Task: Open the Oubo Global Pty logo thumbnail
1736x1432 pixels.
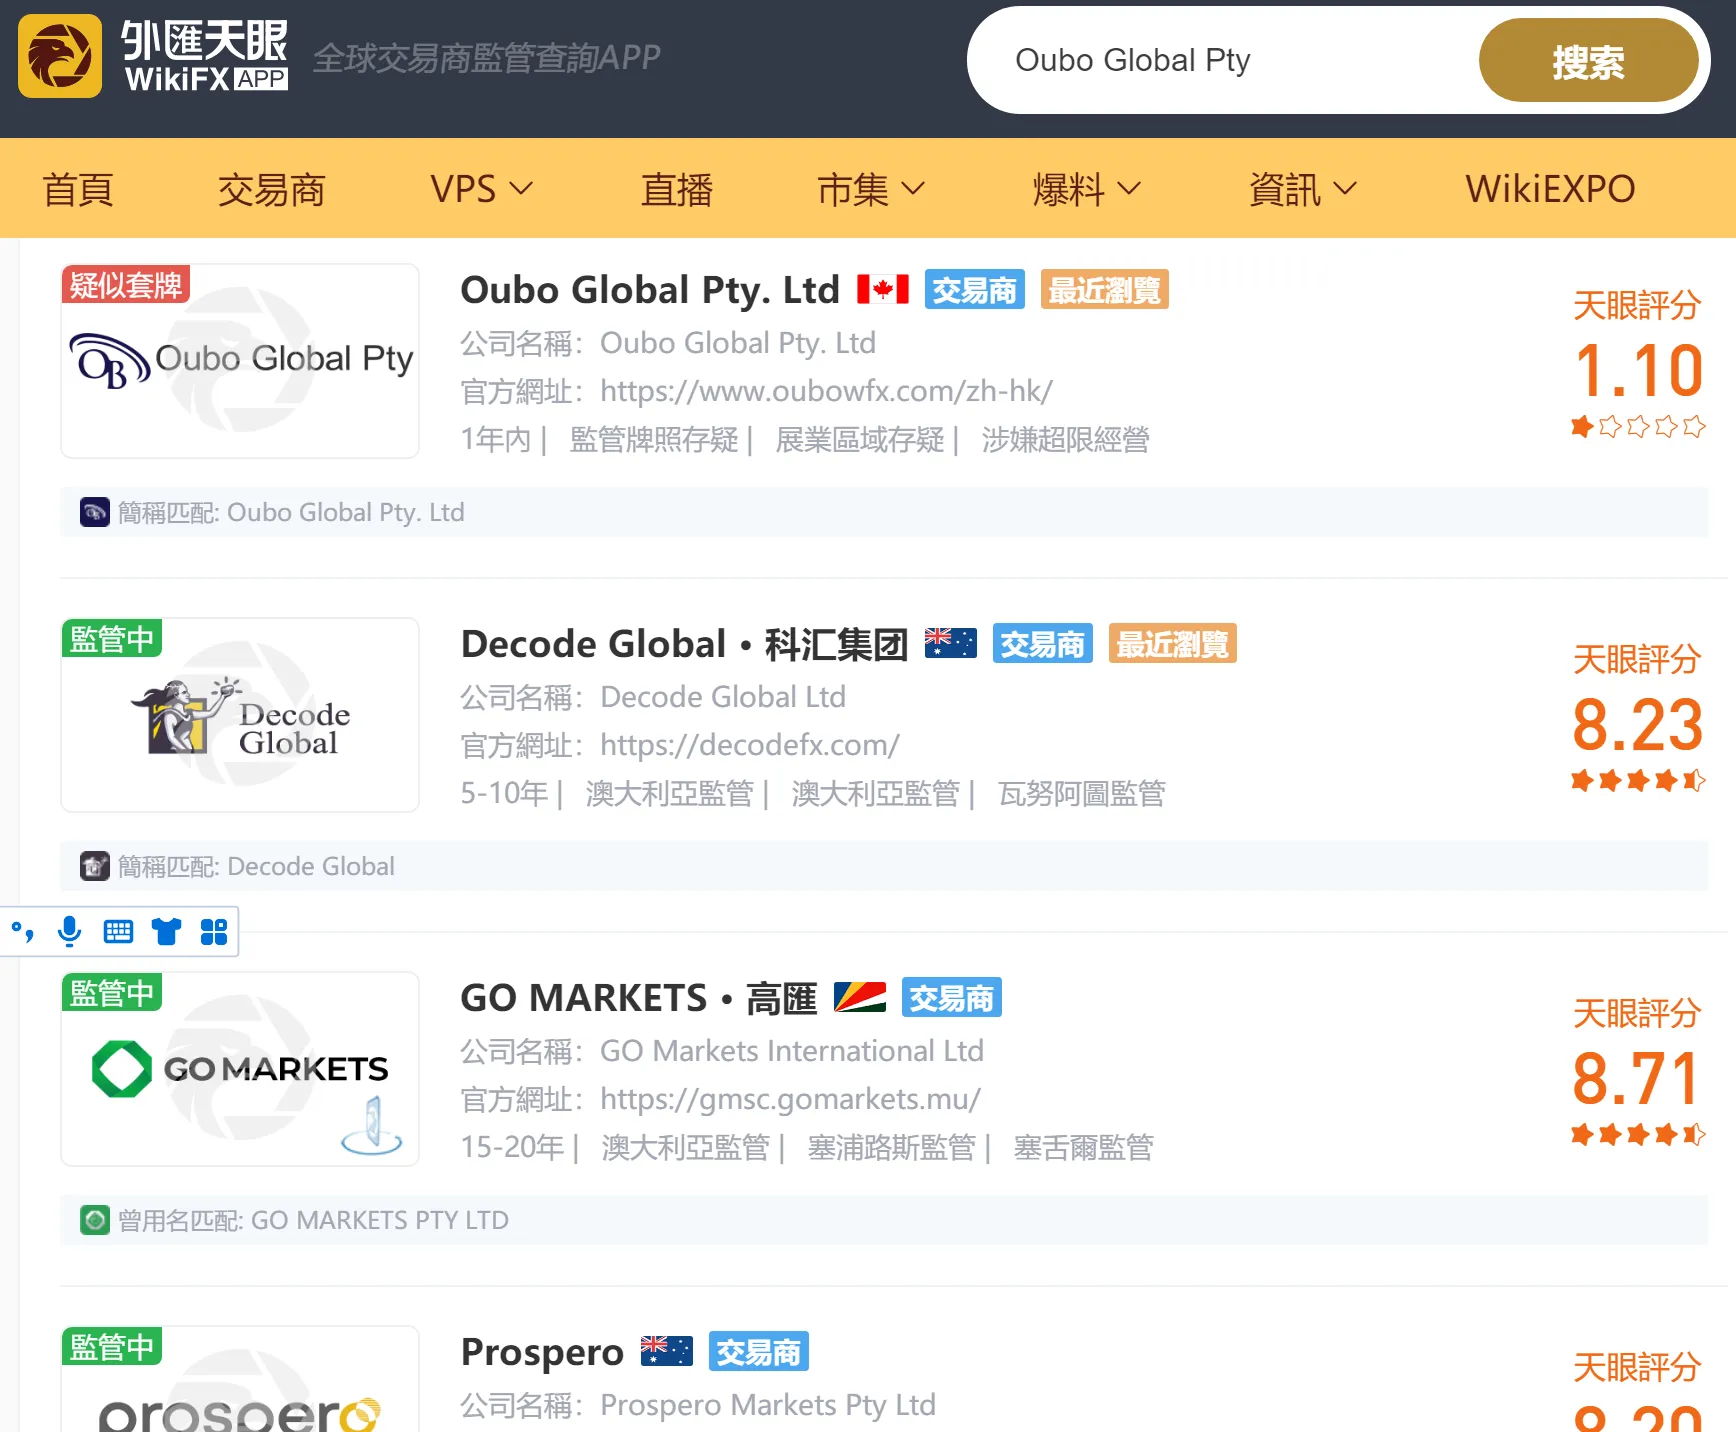Action: pyautogui.click(x=240, y=361)
